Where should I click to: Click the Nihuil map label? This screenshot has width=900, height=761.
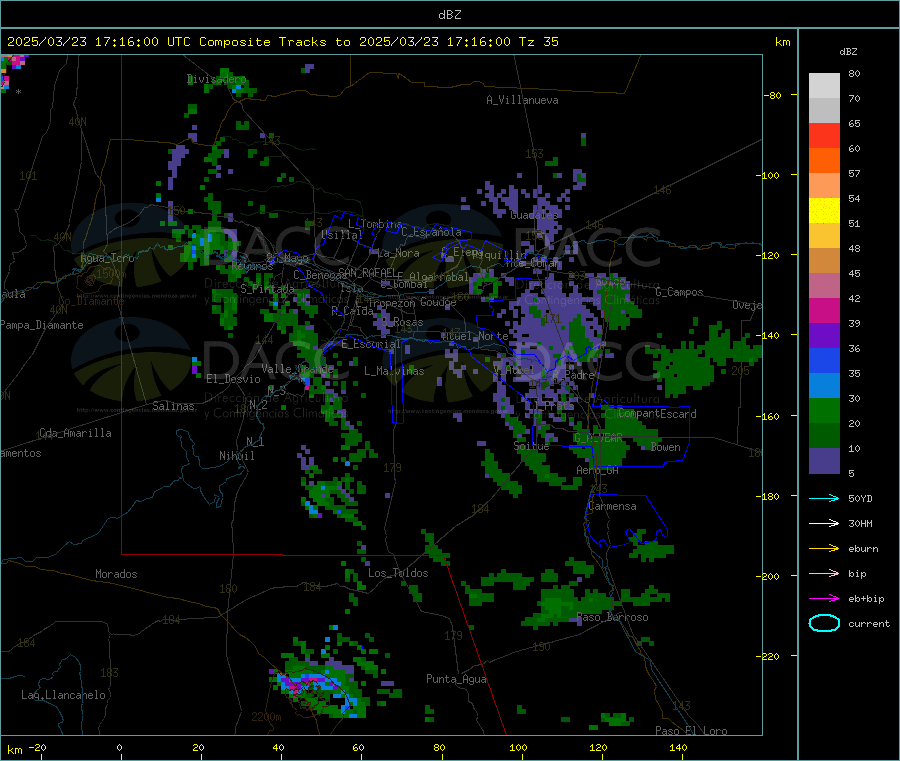click(x=236, y=456)
